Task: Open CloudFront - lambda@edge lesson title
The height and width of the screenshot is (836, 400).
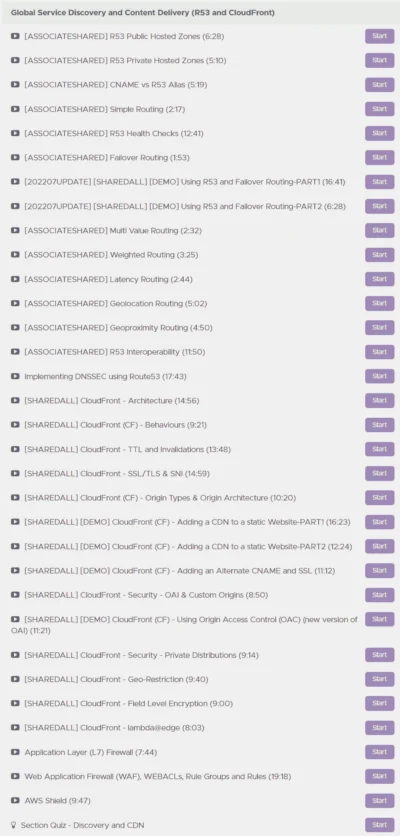Action: pyautogui.click(x=114, y=728)
